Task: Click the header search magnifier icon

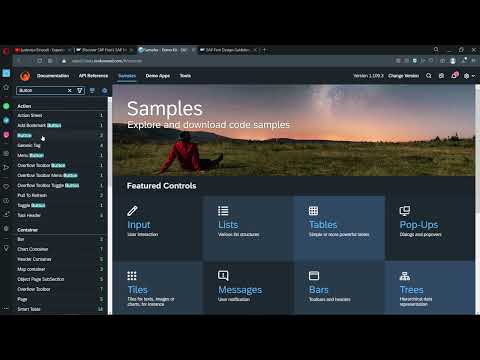Action: (x=429, y=76)
